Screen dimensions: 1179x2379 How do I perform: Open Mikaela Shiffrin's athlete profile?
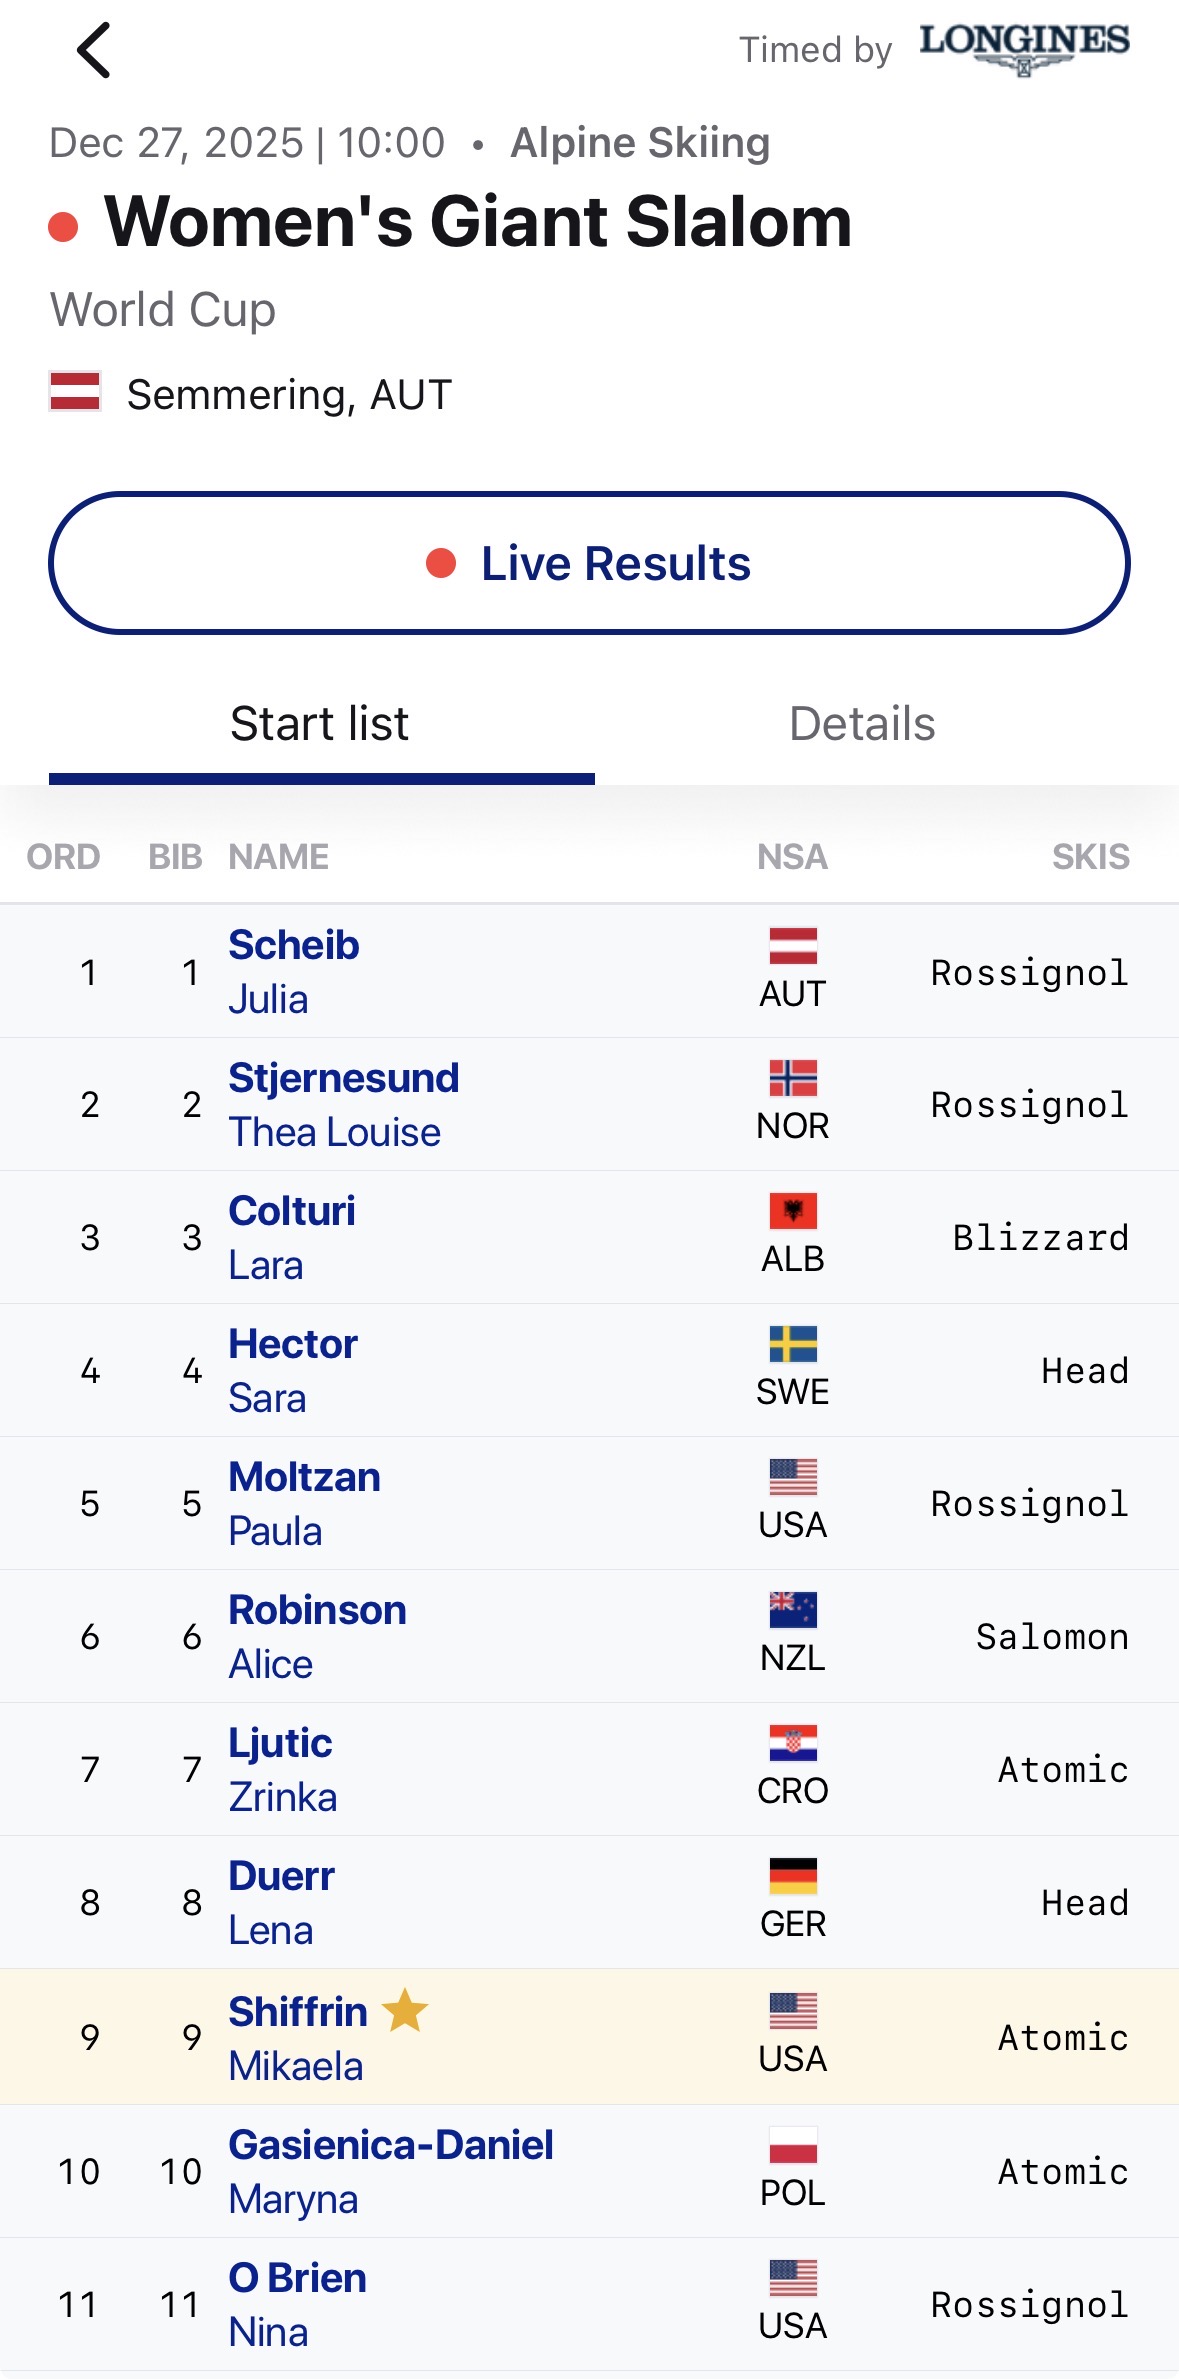pyautogui.click(x=297, y=2038)
